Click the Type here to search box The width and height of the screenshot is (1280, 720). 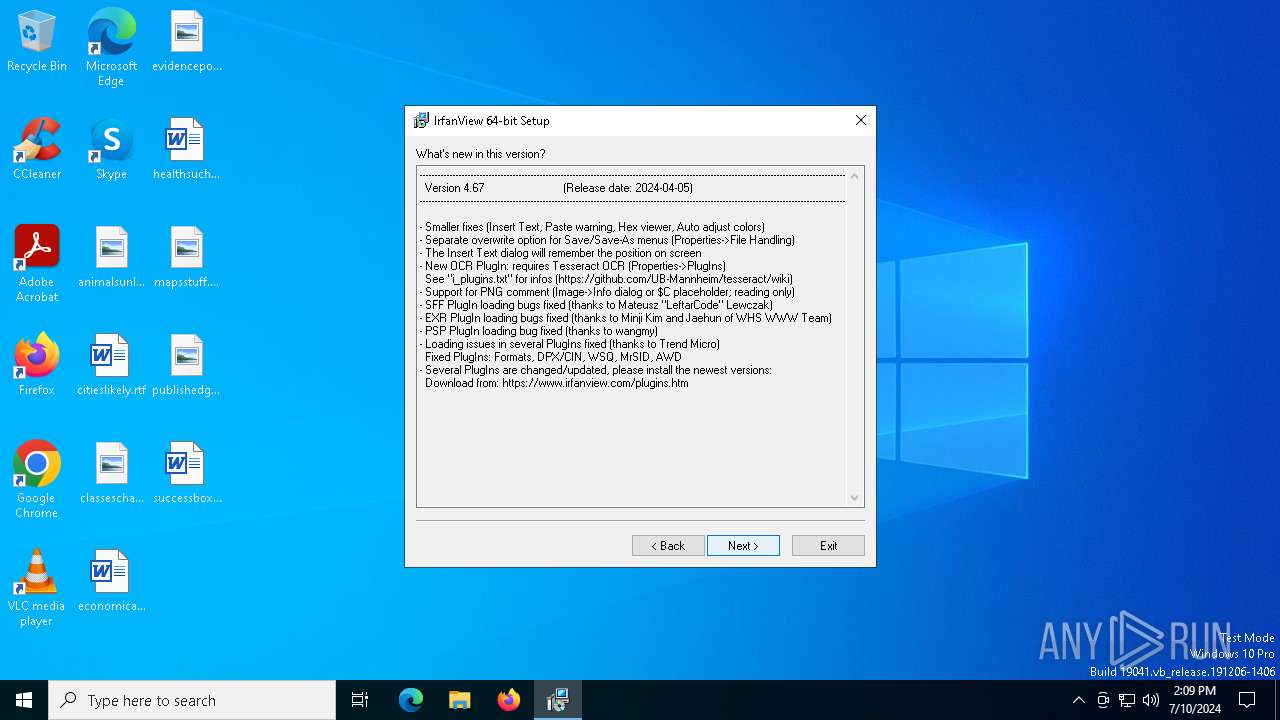pos(192,700)
